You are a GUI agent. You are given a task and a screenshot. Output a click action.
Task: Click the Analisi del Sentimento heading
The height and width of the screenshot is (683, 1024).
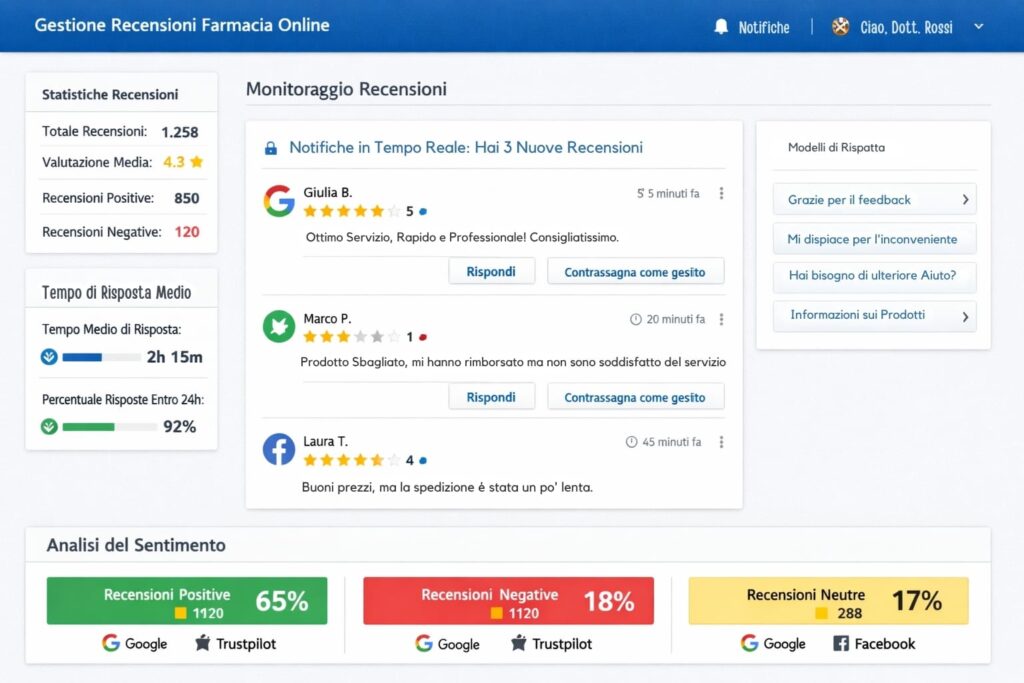136,545
